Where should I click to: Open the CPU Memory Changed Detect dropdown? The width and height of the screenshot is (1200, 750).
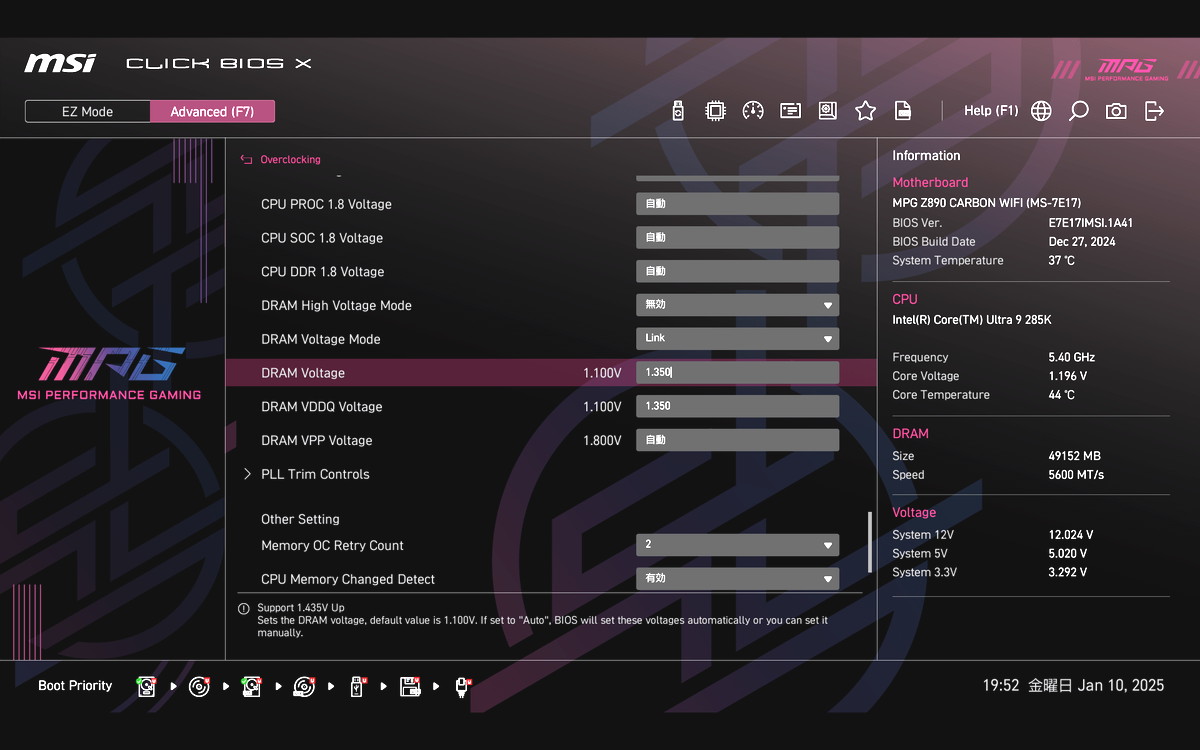coord(738,579)
